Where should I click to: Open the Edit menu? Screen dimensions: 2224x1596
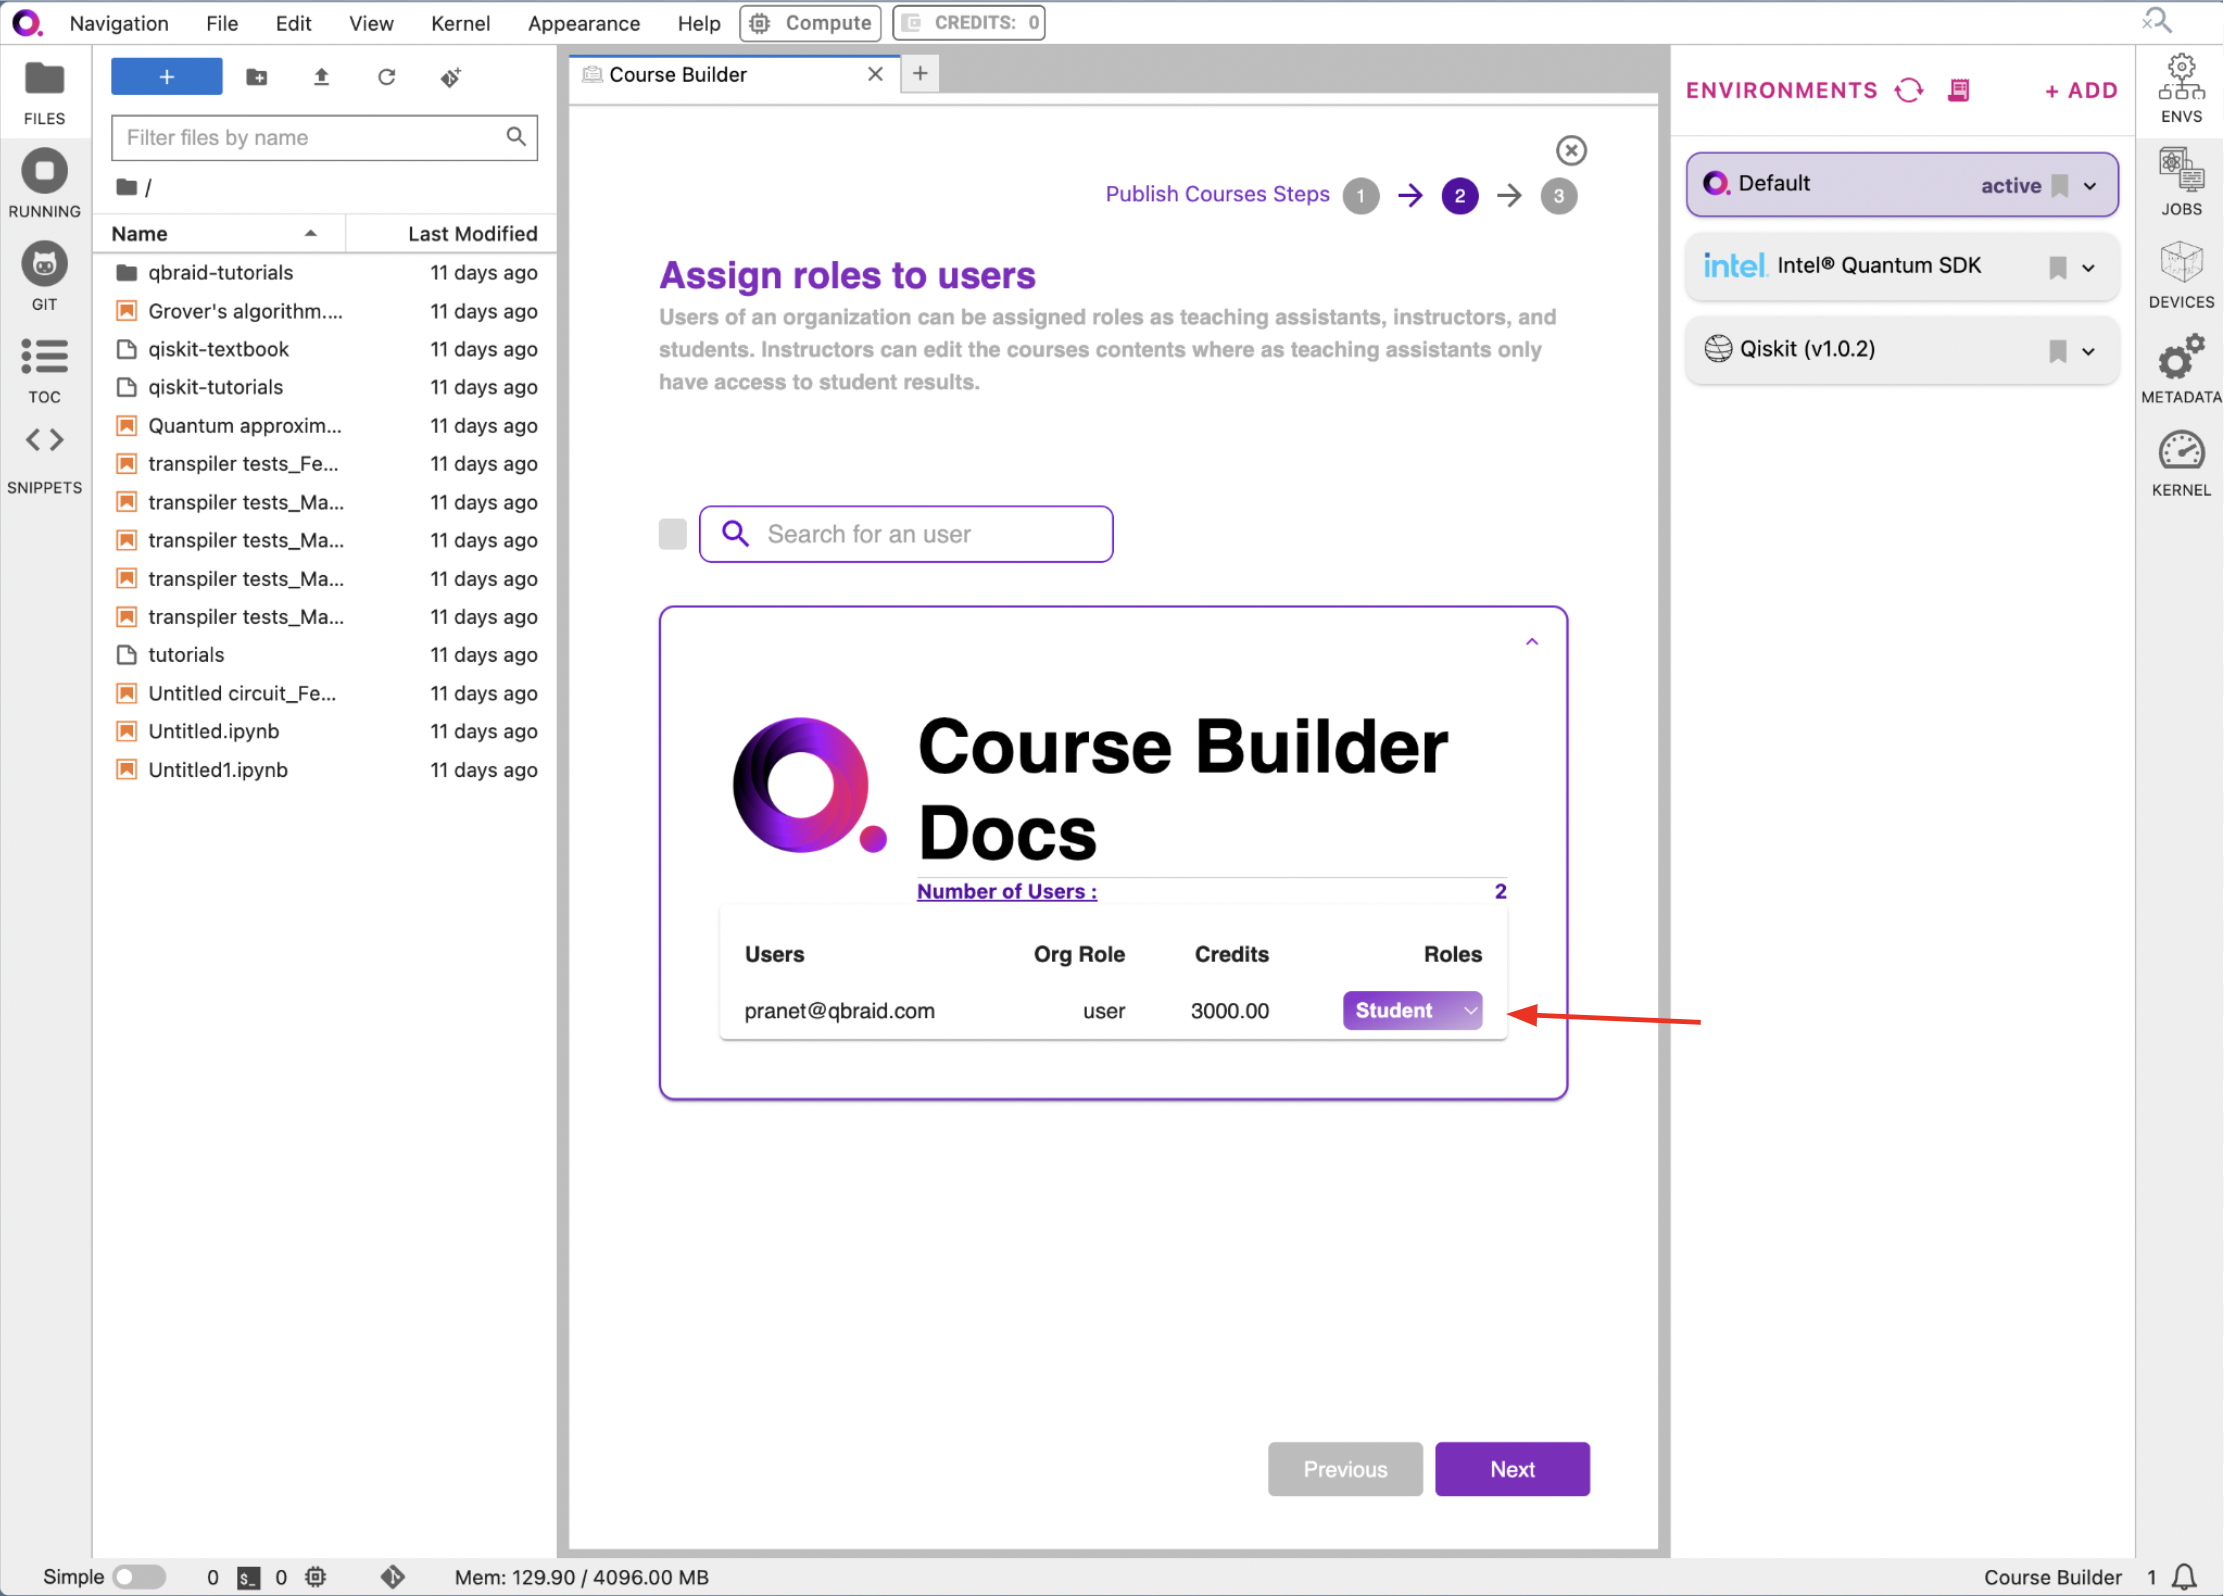pos(293,22)
